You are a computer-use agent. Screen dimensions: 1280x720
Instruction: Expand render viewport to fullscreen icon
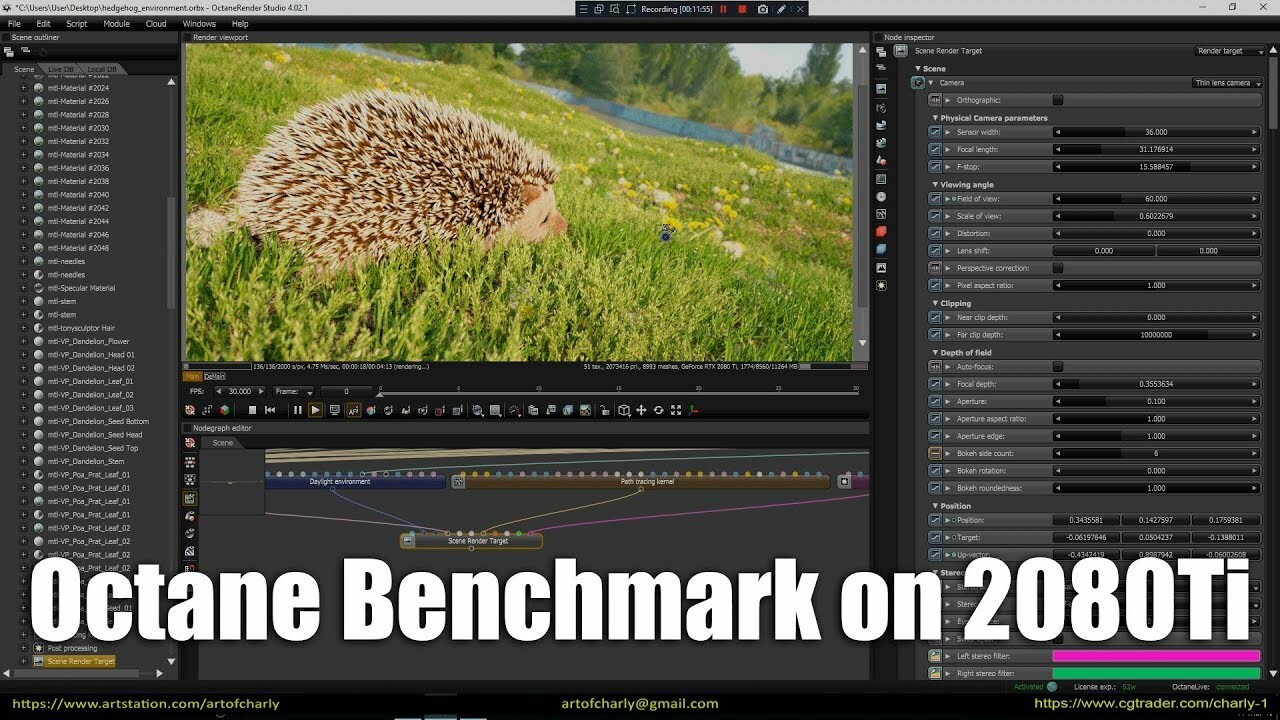tap(675, 410)
